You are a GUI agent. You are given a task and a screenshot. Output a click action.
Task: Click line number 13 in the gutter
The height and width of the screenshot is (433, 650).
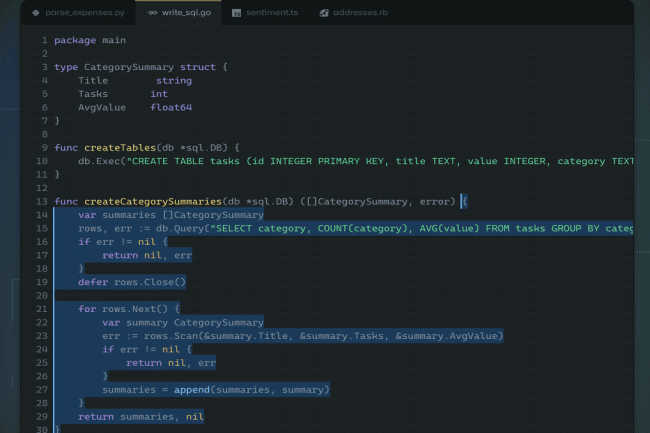tap(42, 201)
